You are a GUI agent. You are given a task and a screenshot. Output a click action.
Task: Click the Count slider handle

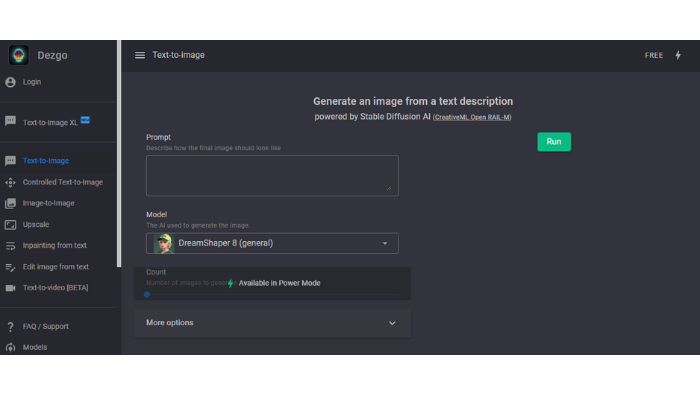pyautogui.click(x=147, y=295)
